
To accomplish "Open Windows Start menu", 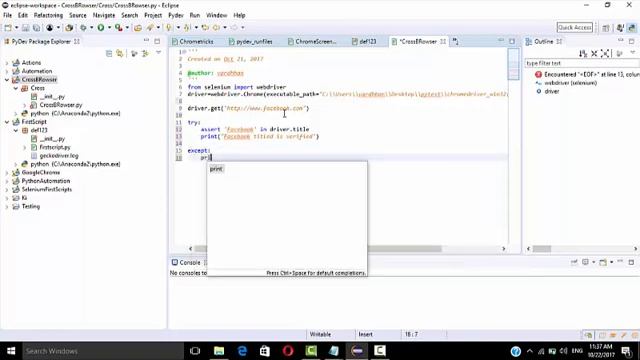I will [11, 351].
